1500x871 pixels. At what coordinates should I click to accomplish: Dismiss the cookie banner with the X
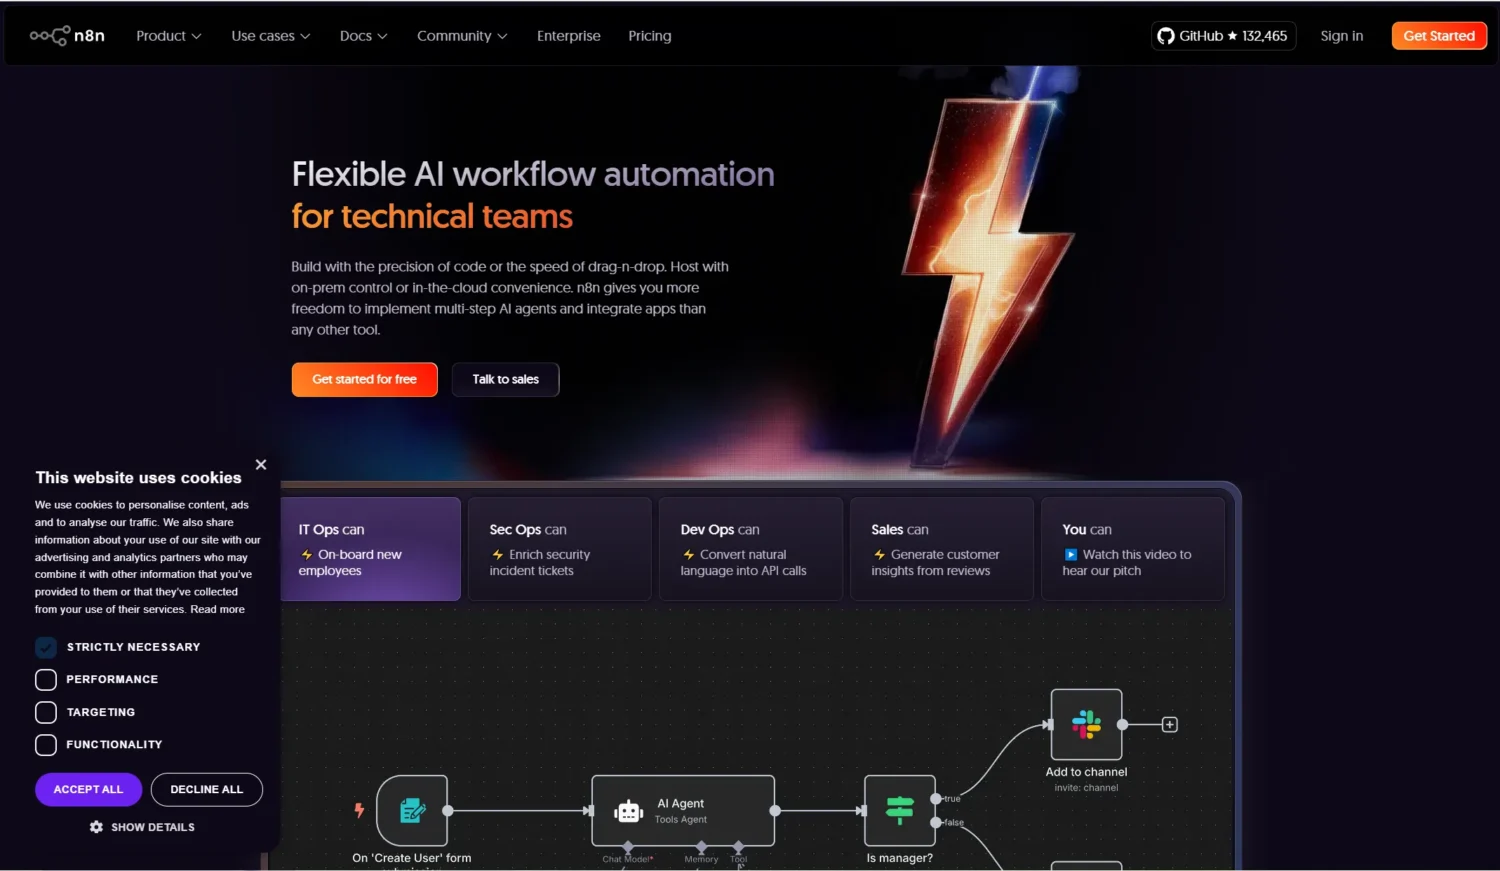click(261, 464)
